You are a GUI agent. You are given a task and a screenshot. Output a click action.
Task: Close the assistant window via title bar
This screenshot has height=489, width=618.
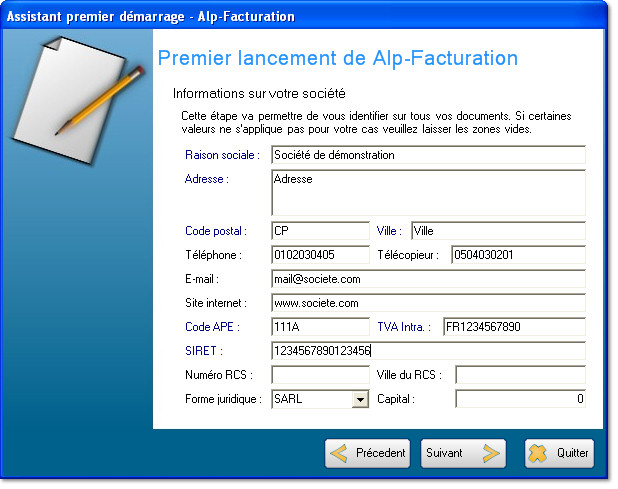(596, 17)
